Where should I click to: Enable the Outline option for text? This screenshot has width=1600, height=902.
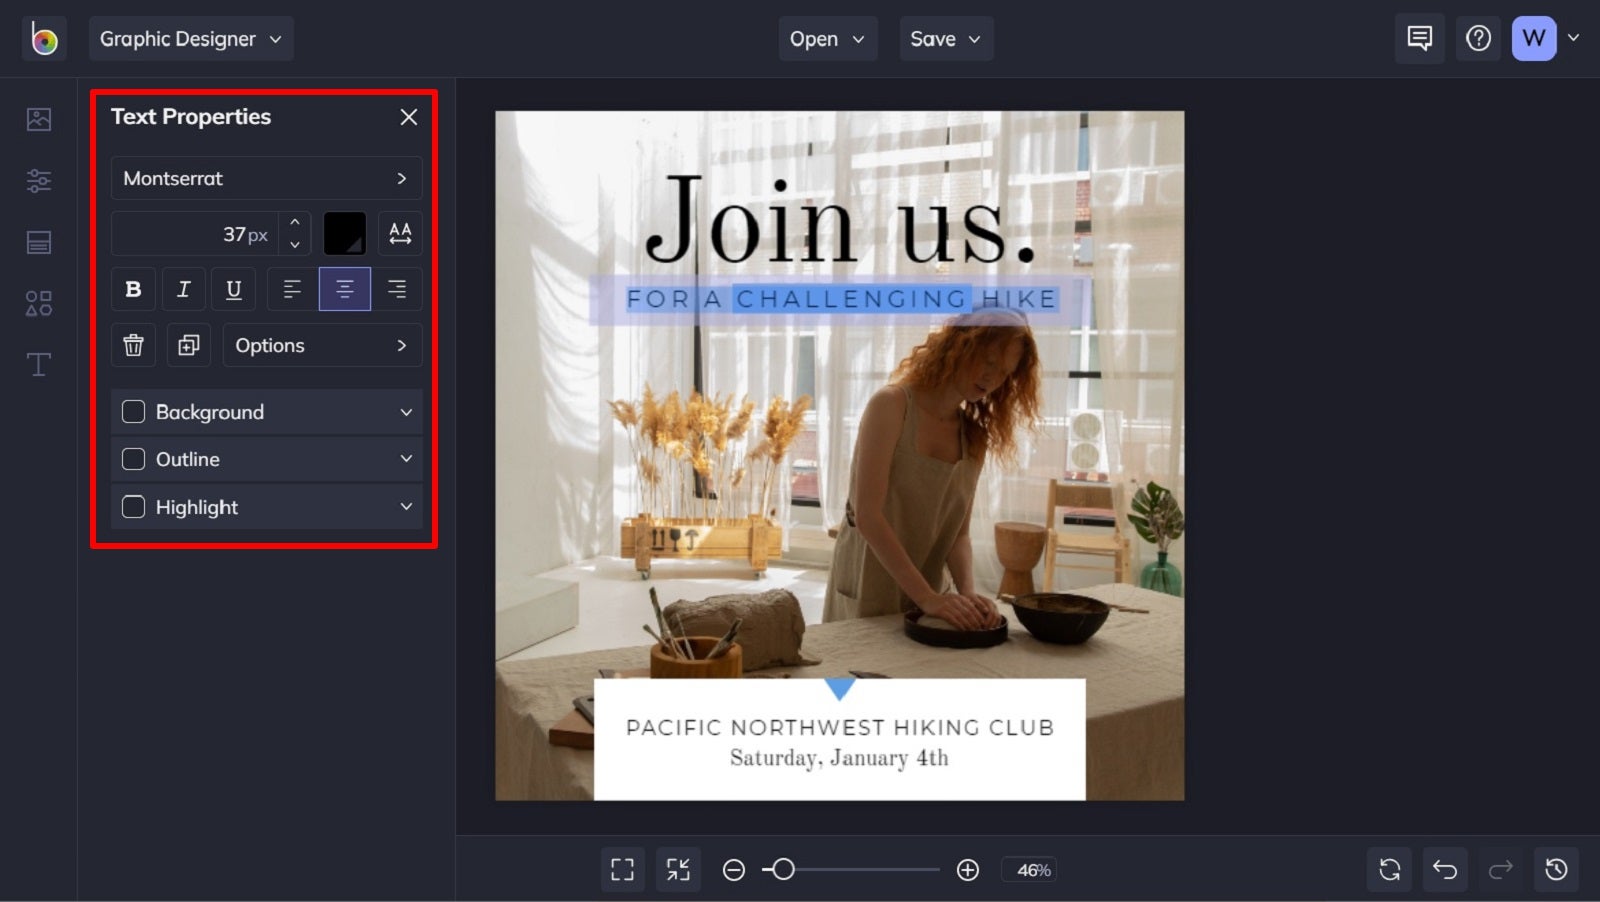tap(133, 459)
